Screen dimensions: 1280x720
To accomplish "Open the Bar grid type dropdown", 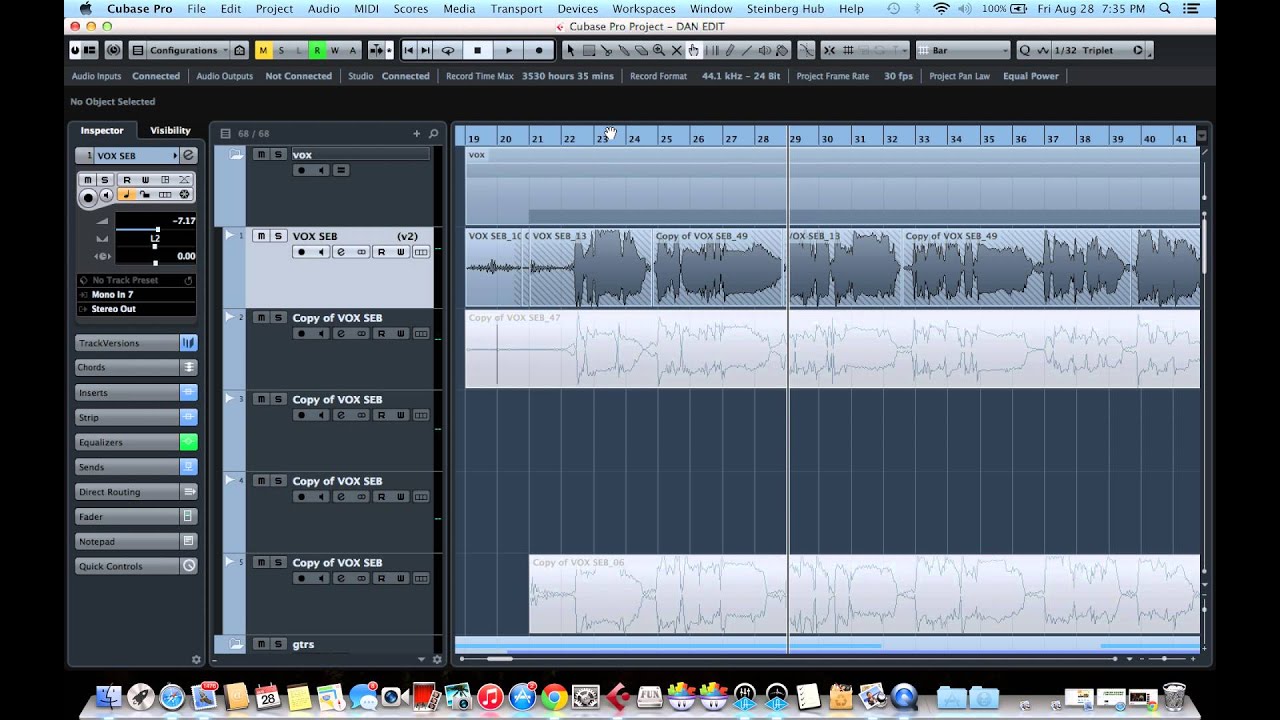I will 964,50.
